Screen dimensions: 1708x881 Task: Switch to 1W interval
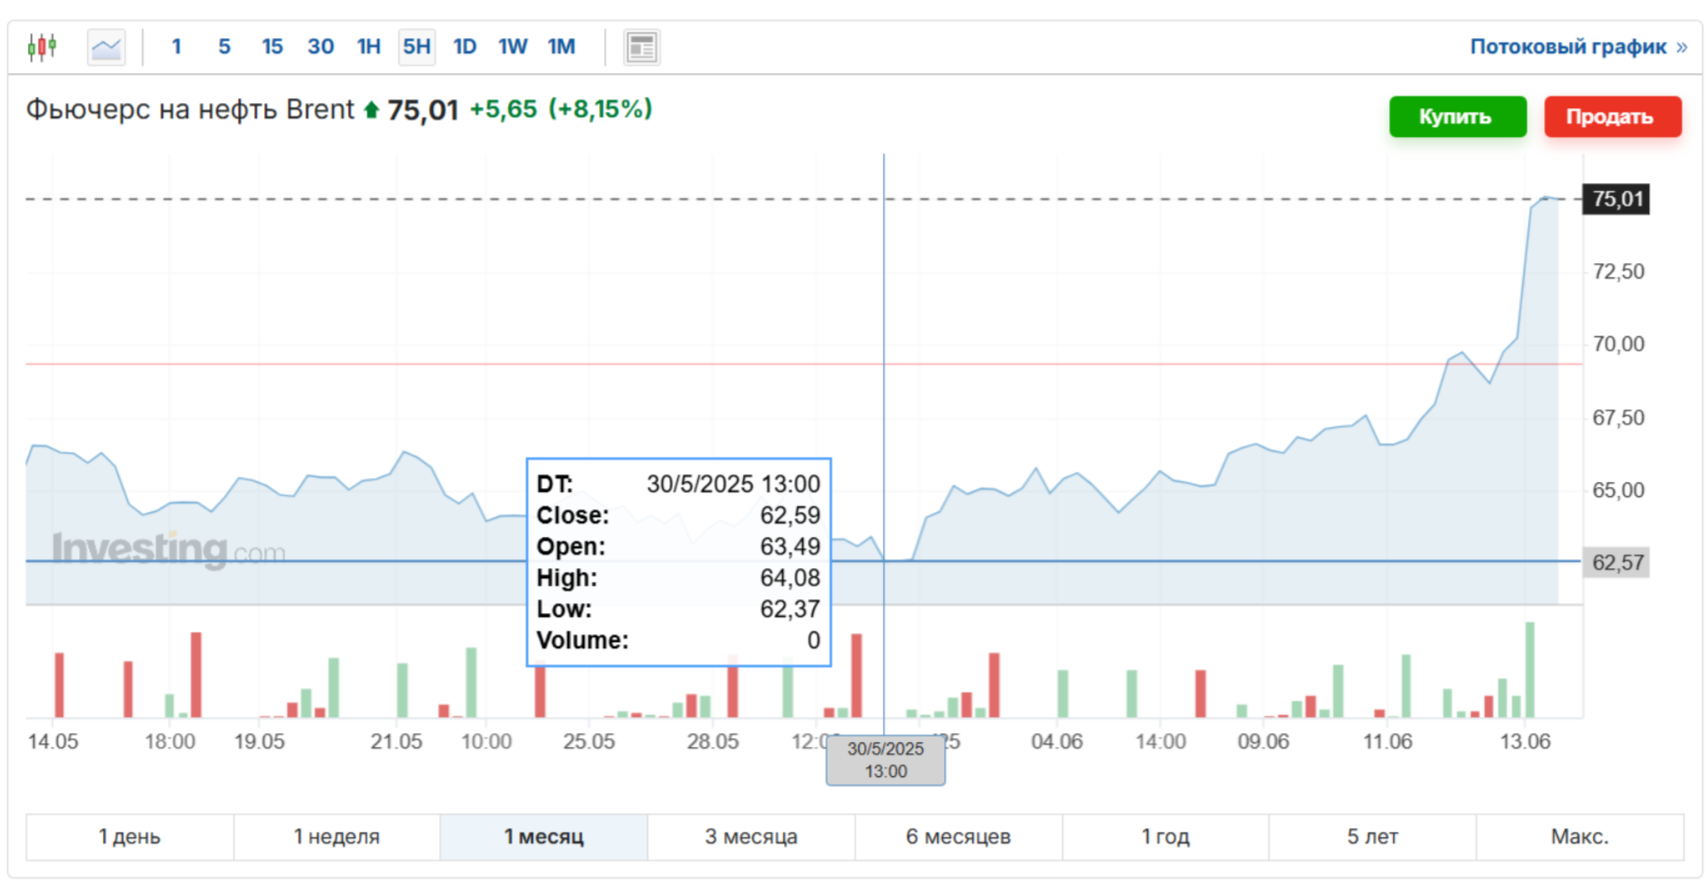pyautogui.click(x=512, y=47)
